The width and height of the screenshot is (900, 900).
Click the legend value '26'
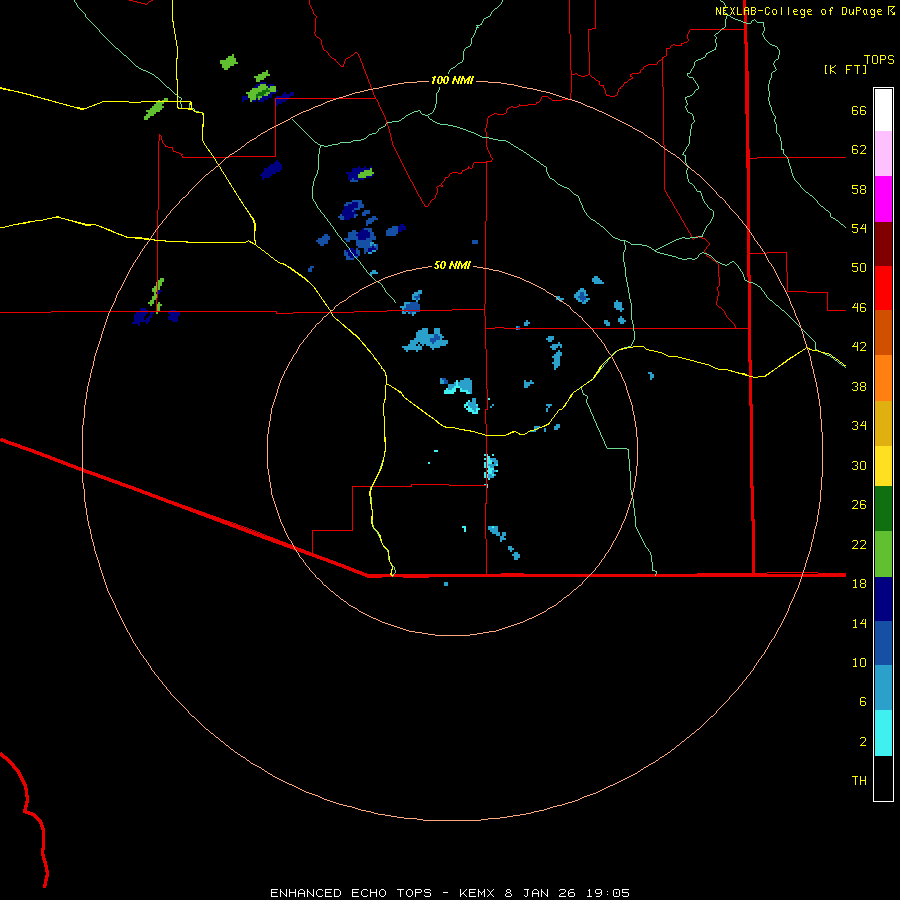(859, 505)
